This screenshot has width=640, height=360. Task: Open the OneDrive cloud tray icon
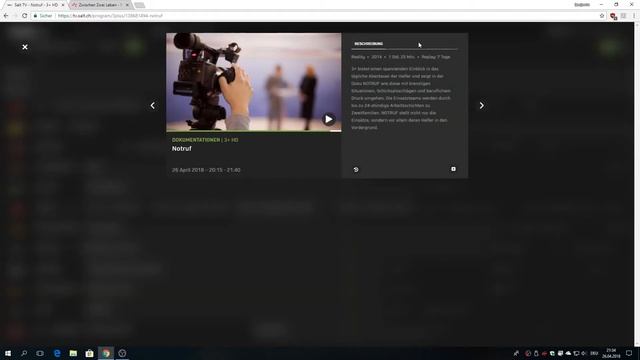pos(568,353)
